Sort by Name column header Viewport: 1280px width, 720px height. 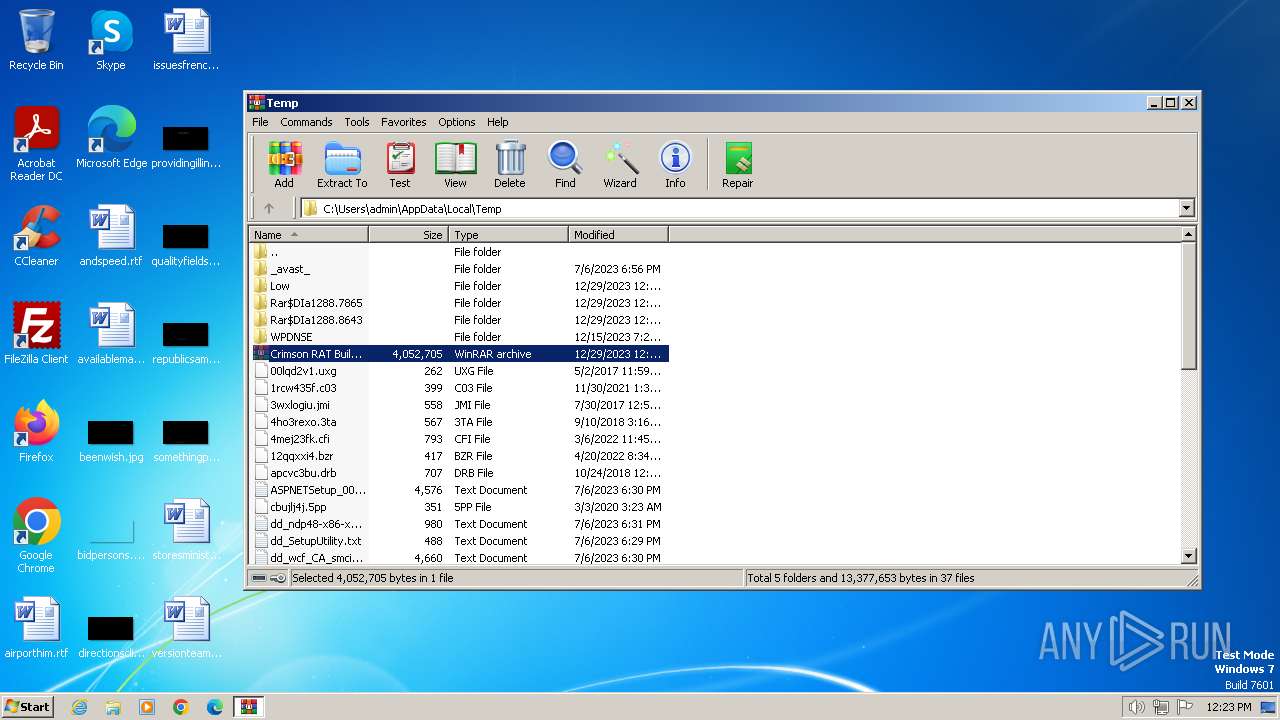[x=308, y=235]
